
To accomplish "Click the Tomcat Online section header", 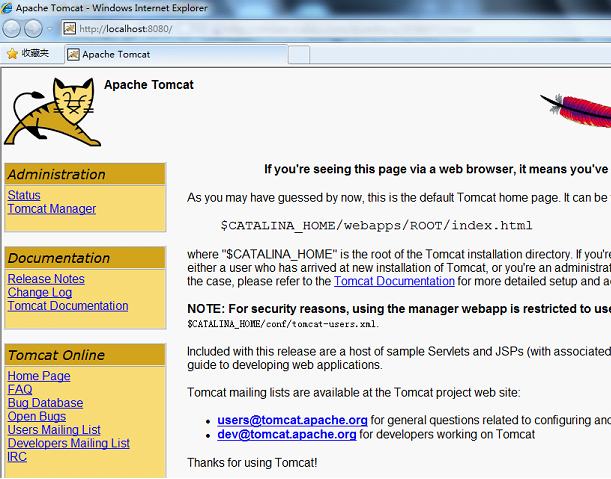I will 85,355.
